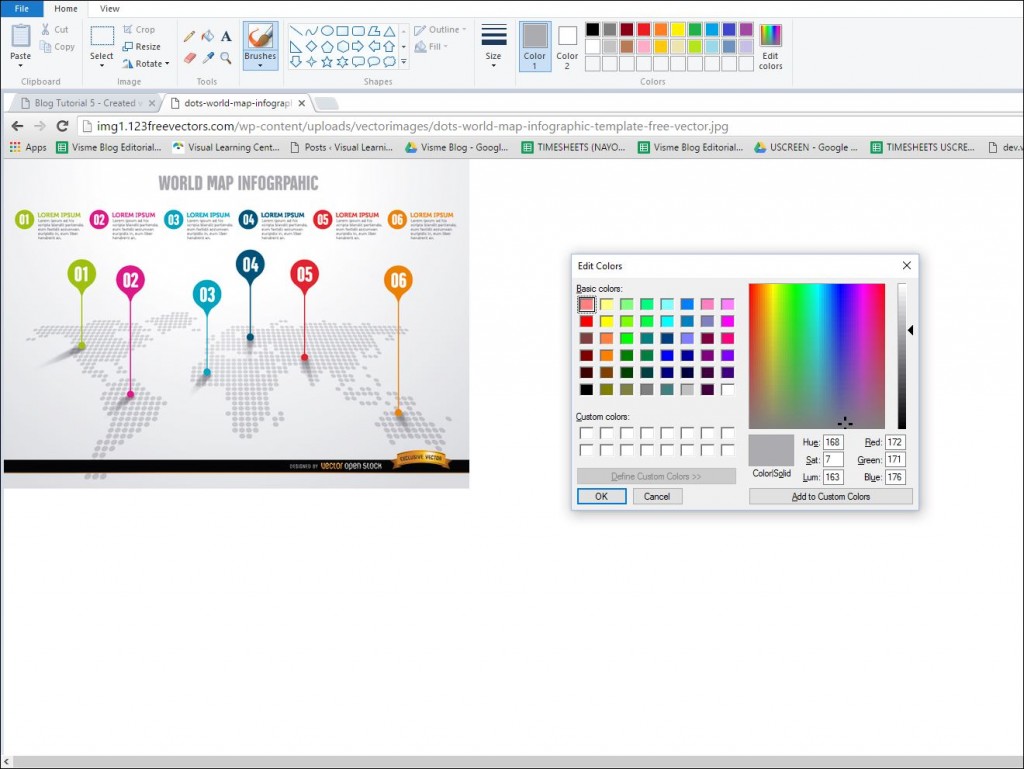
Task: Click the Crop tool in Image group
Action: tap(139, 30)
